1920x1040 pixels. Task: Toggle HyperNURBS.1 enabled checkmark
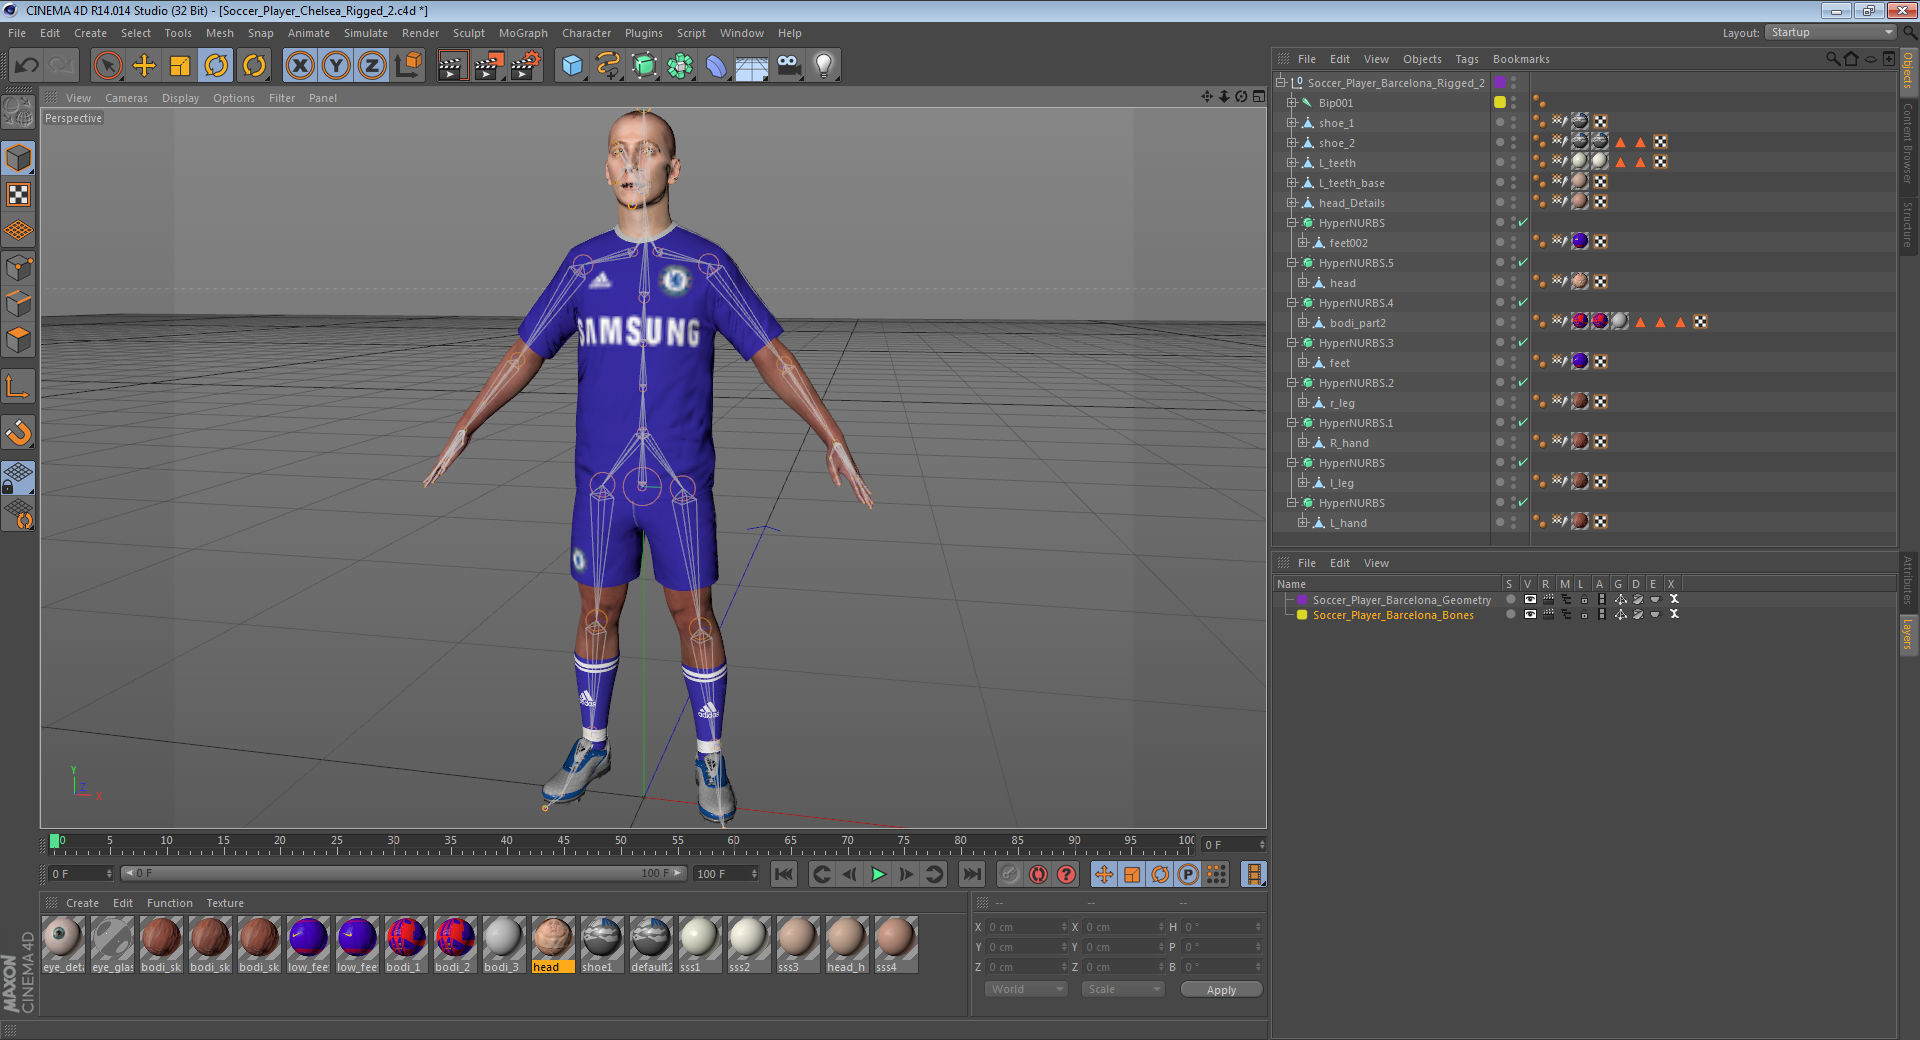click(1523, 423)
